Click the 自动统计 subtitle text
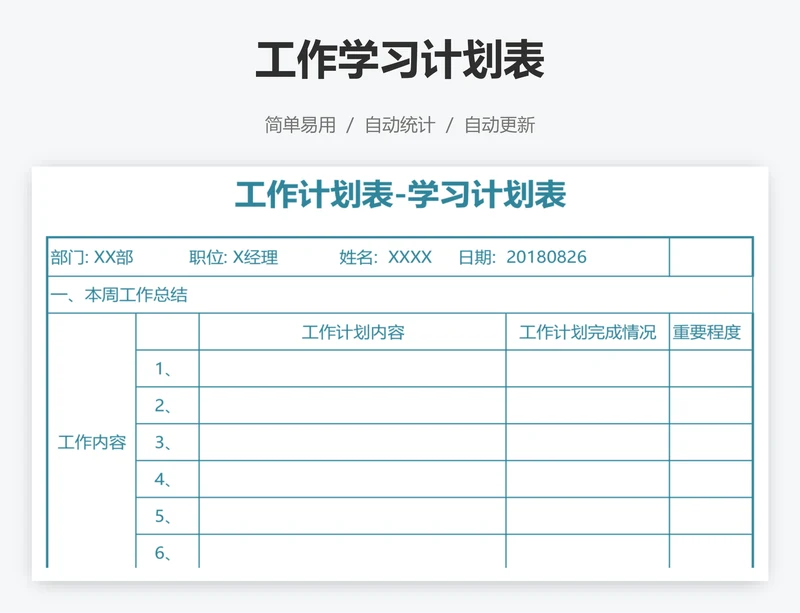The width and height of the screenshot is (800, 613). (x=399, y=125)
